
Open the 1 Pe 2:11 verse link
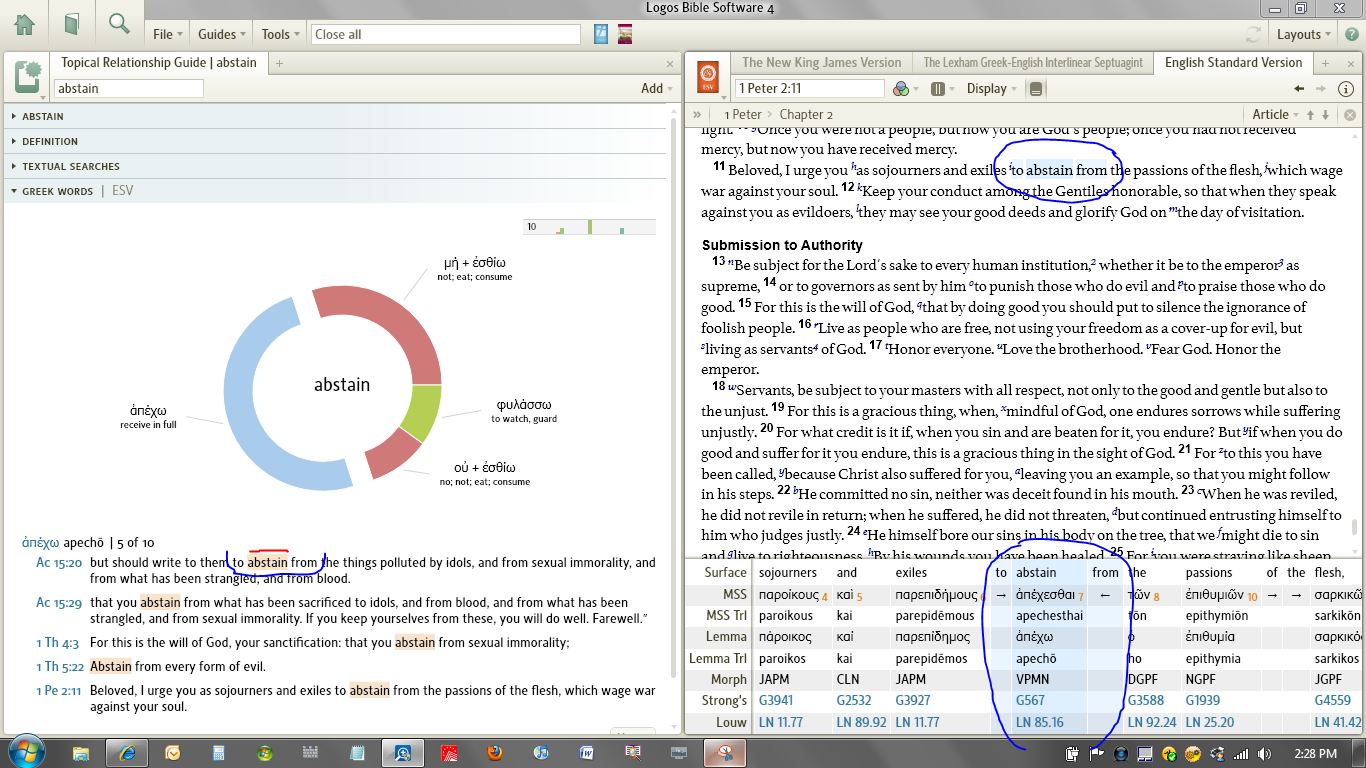(57, 691)
